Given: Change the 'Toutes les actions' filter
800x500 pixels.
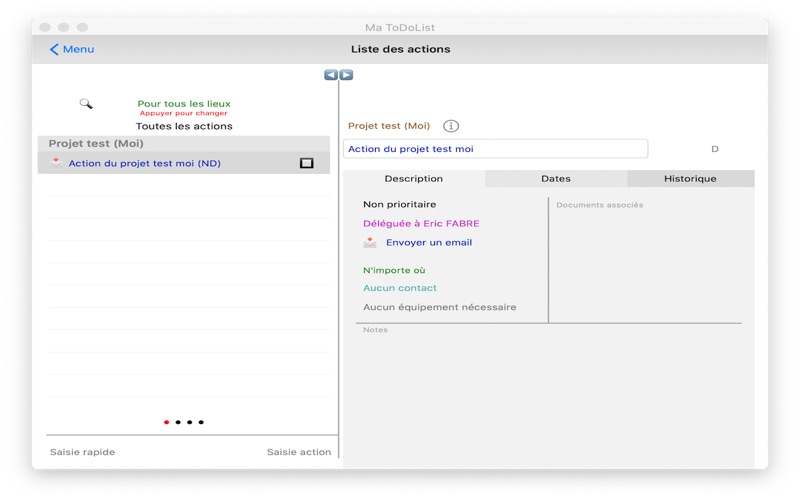Looking at the screenshot, I should 184,126.
